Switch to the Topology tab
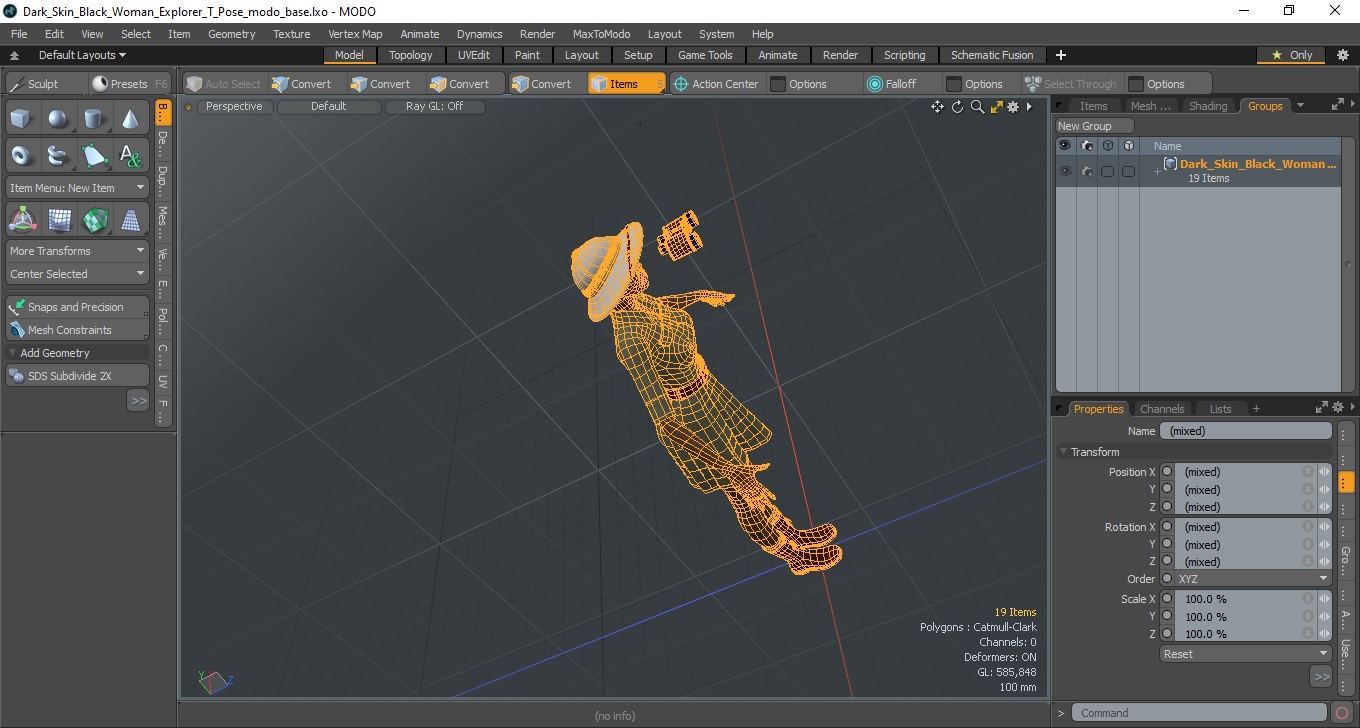The image size is (1360, 728). click(x=411, y=55)
